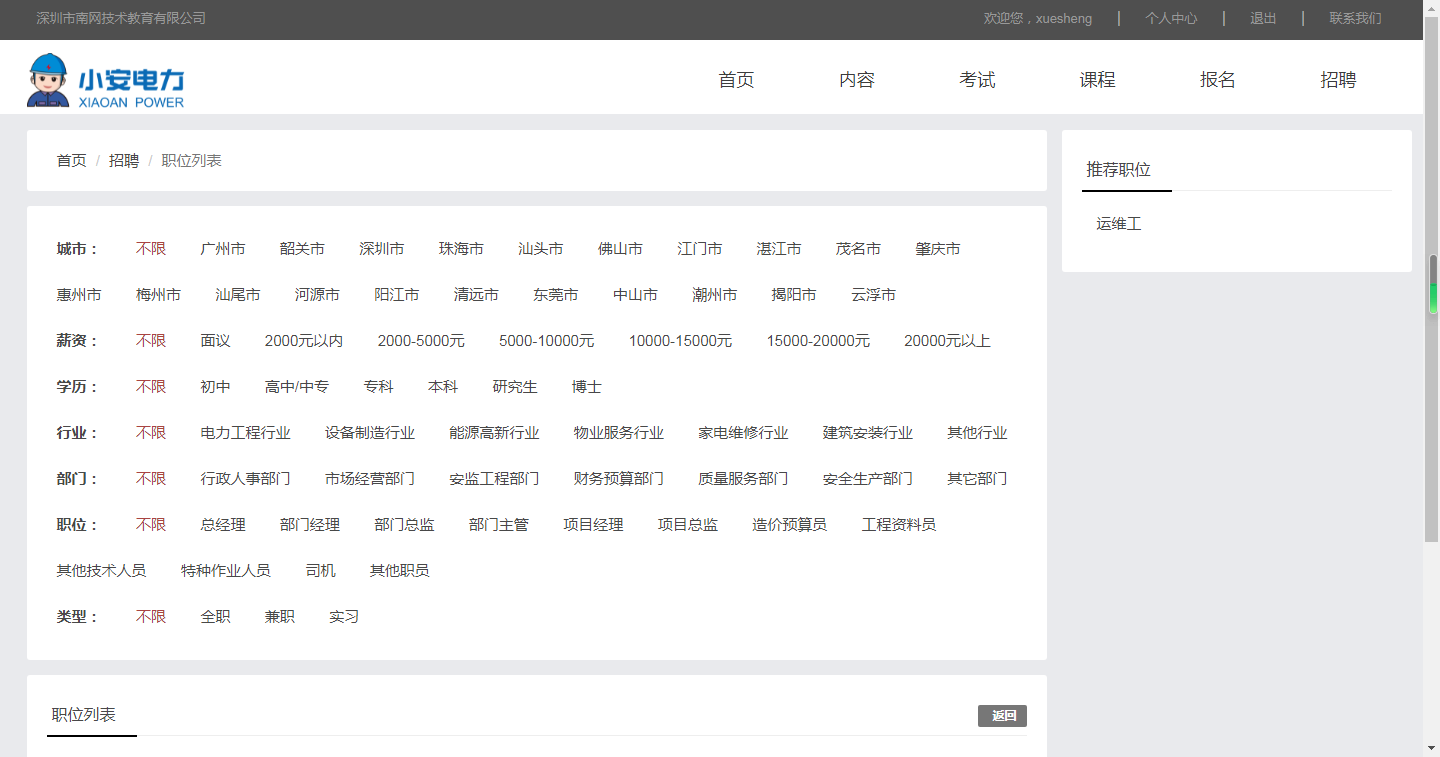The width and height of the screenshot is (1440, 757).
Task: Switch to the 课程 navigation tab
Action: pos(1098,80)
